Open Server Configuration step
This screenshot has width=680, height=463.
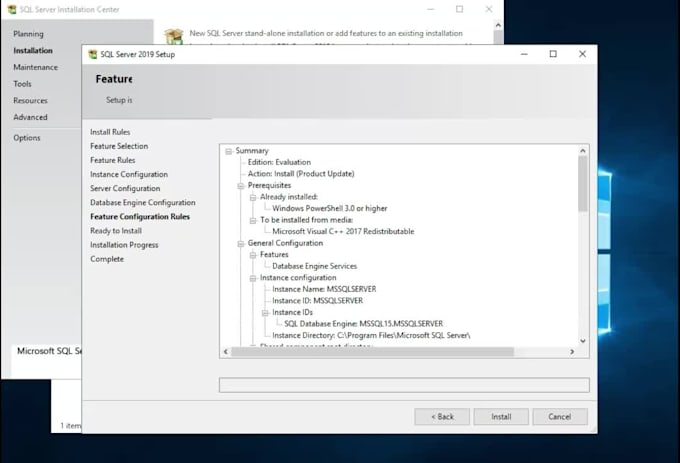coord(125,189)
